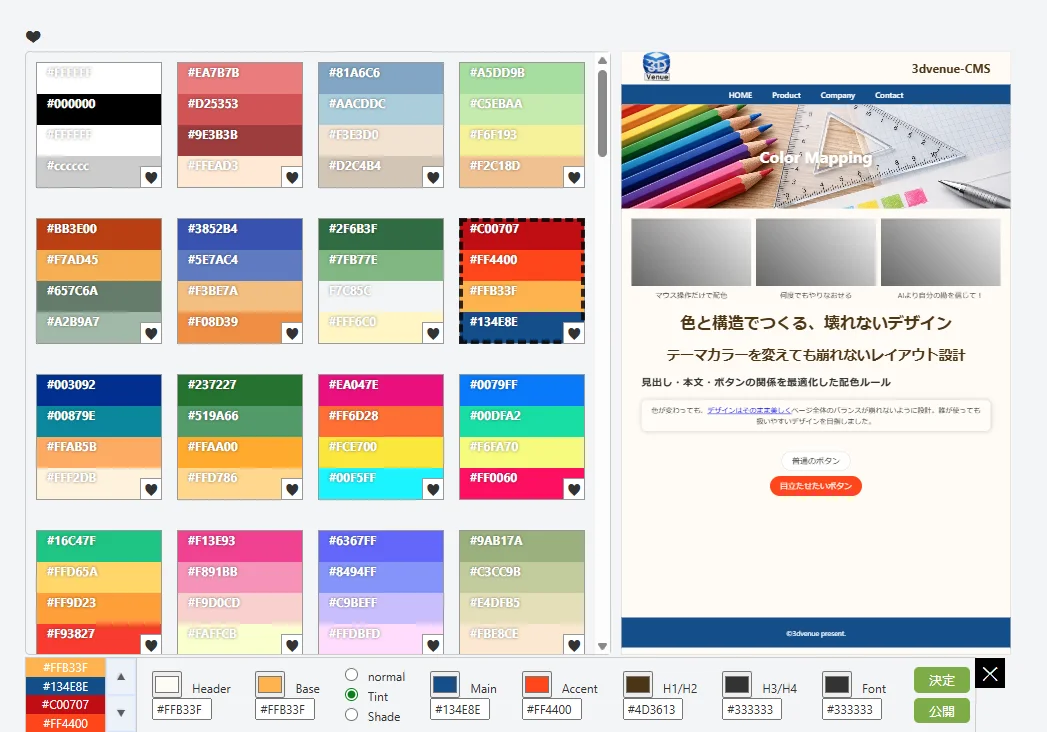Open Contact in the preview navigation
This screenshot has width=1047, height=732.
point(889,95)
